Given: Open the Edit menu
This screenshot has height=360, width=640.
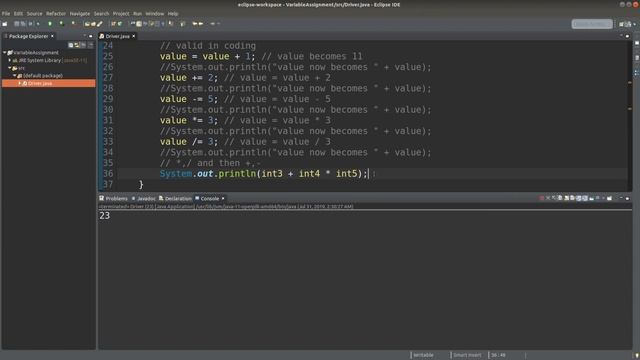Looking at the screenshot, I should (18, 13).
